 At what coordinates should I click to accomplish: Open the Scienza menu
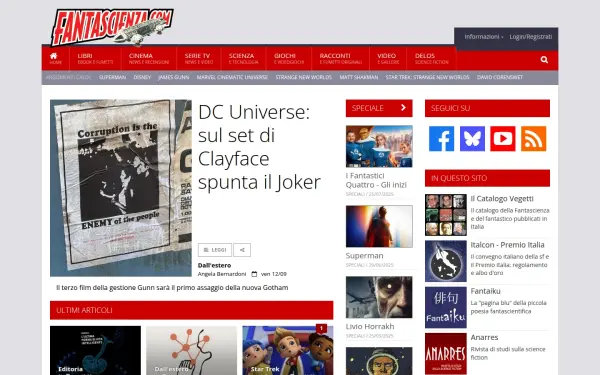[243, 59]
